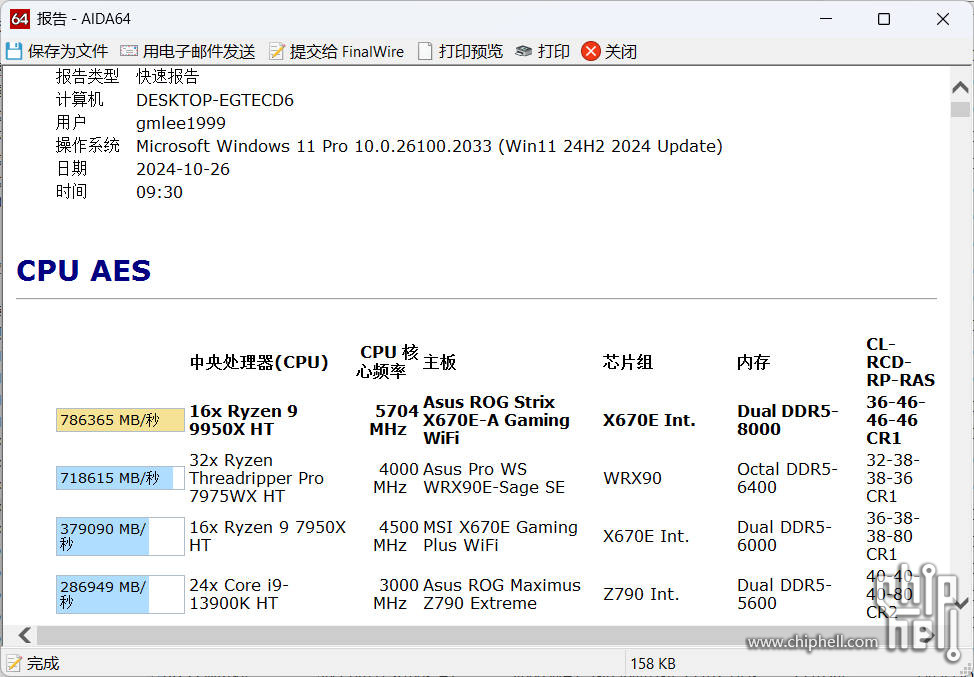The height and width of the screenshot is (677, 974).
Task: Click the yellow 786365 MB/秒 result bar
Action: 120,420
